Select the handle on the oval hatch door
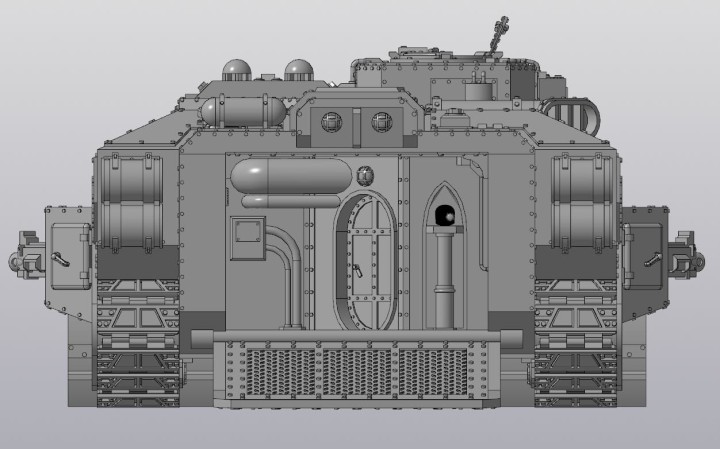The height and width of the screenshot is (449, 720). [x=357, y=270]
